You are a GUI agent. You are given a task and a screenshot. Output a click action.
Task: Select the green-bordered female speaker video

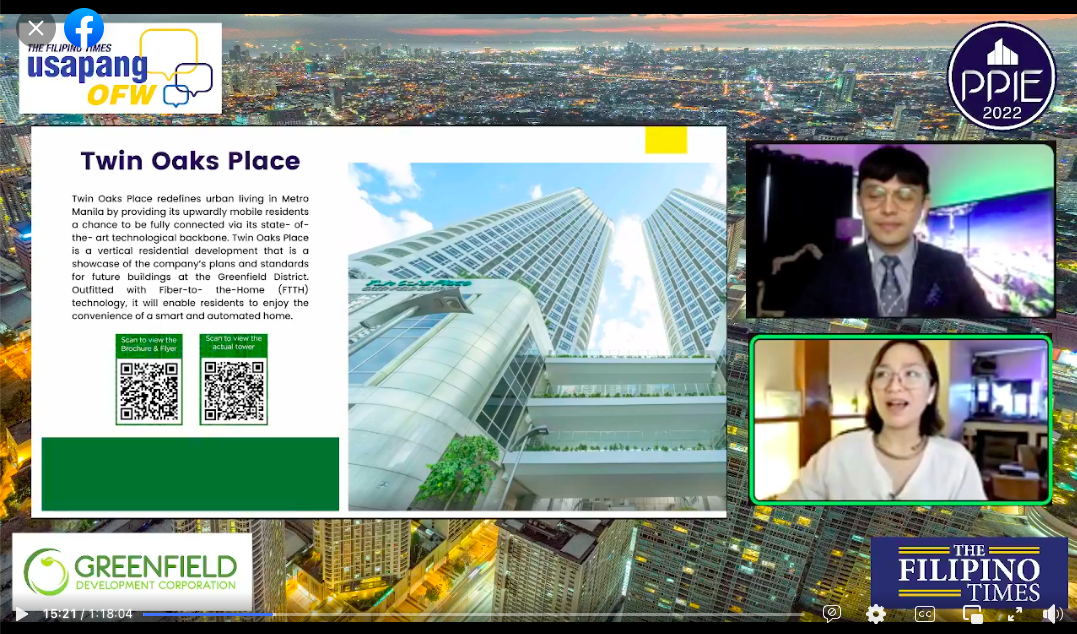pyautogui.click(x=900, y=419)
